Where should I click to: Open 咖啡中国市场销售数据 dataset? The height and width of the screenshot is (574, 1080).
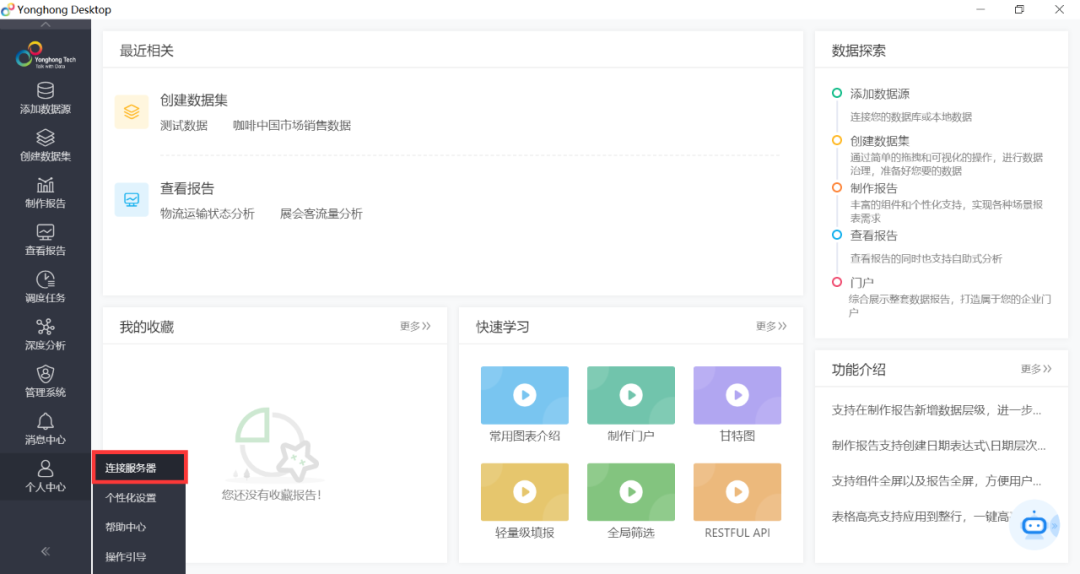pyautogui.click(x=292, y=125)
